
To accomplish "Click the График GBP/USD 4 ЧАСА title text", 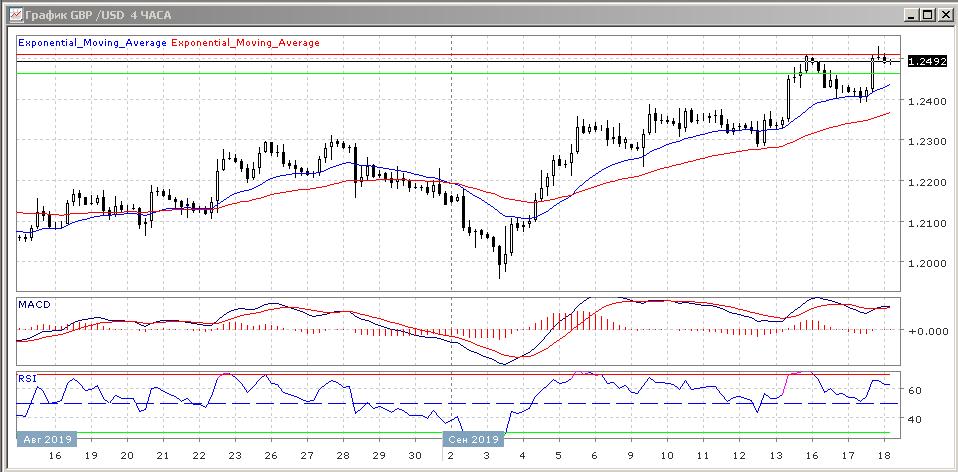I will click(x=88, y=15).
